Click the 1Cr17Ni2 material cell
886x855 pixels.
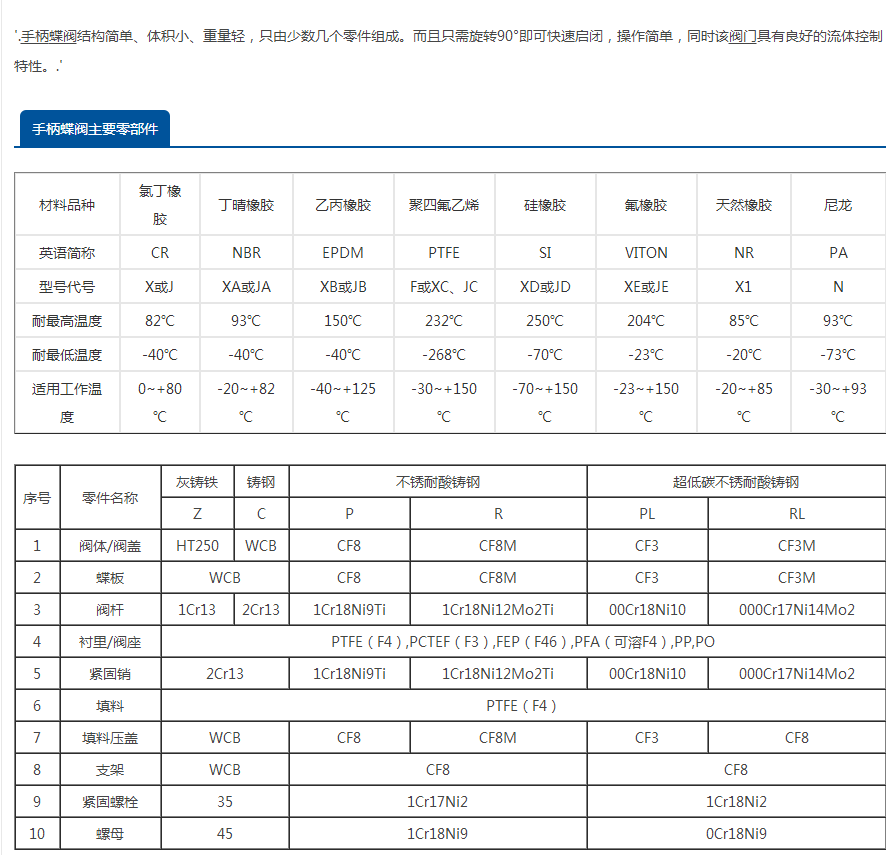tap(437, 802)
